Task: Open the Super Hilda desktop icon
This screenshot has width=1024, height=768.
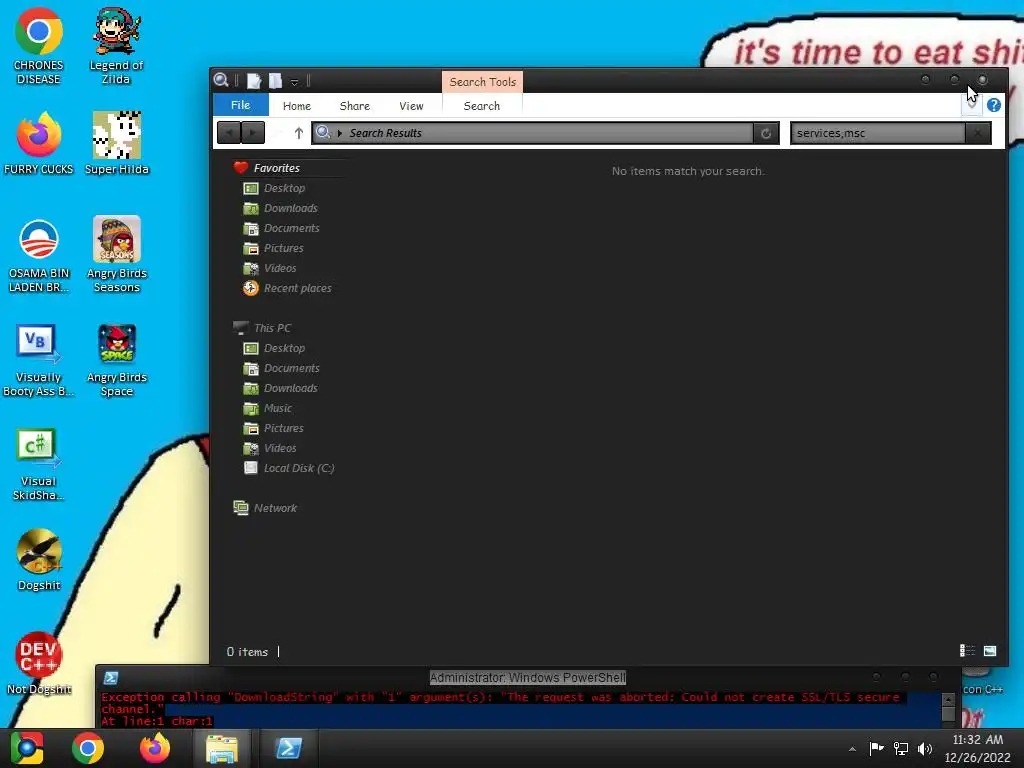Action: (116, 144)
